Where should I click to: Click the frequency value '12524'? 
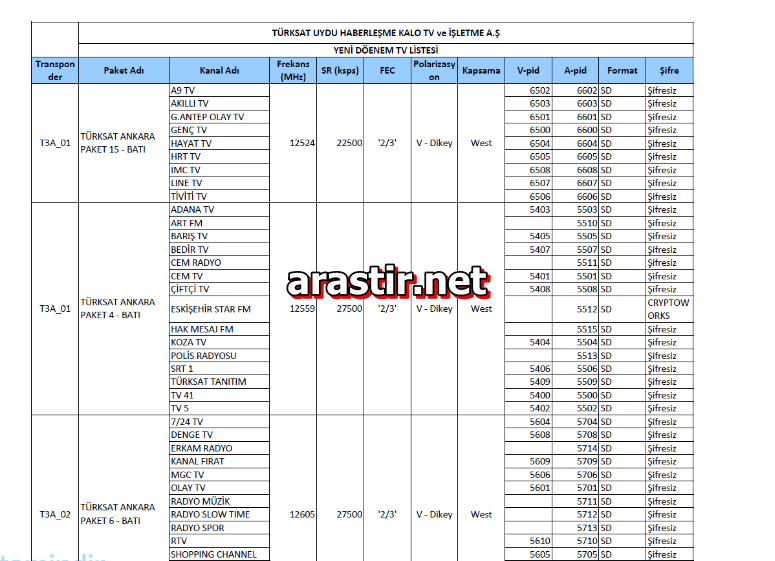[302, 143]
